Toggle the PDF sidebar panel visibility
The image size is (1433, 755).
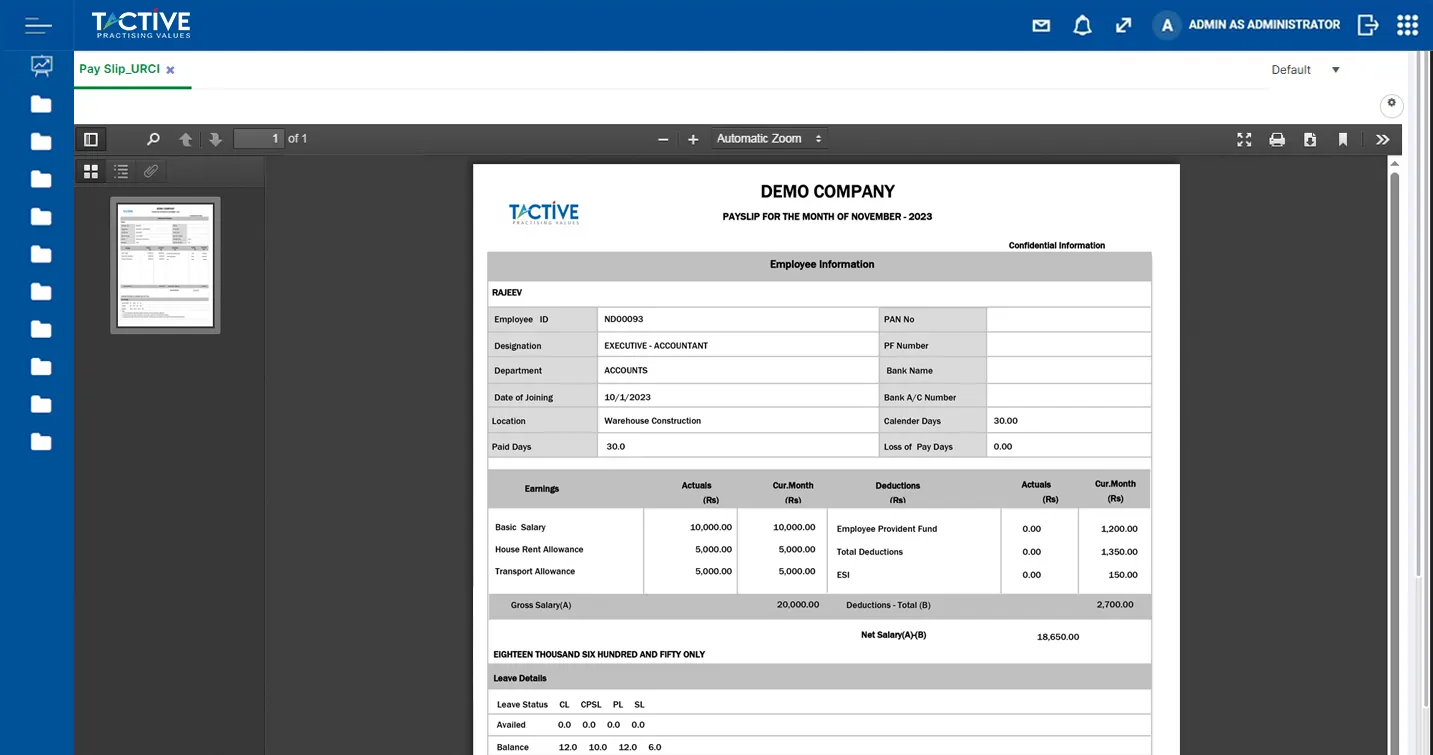(90, 139)
